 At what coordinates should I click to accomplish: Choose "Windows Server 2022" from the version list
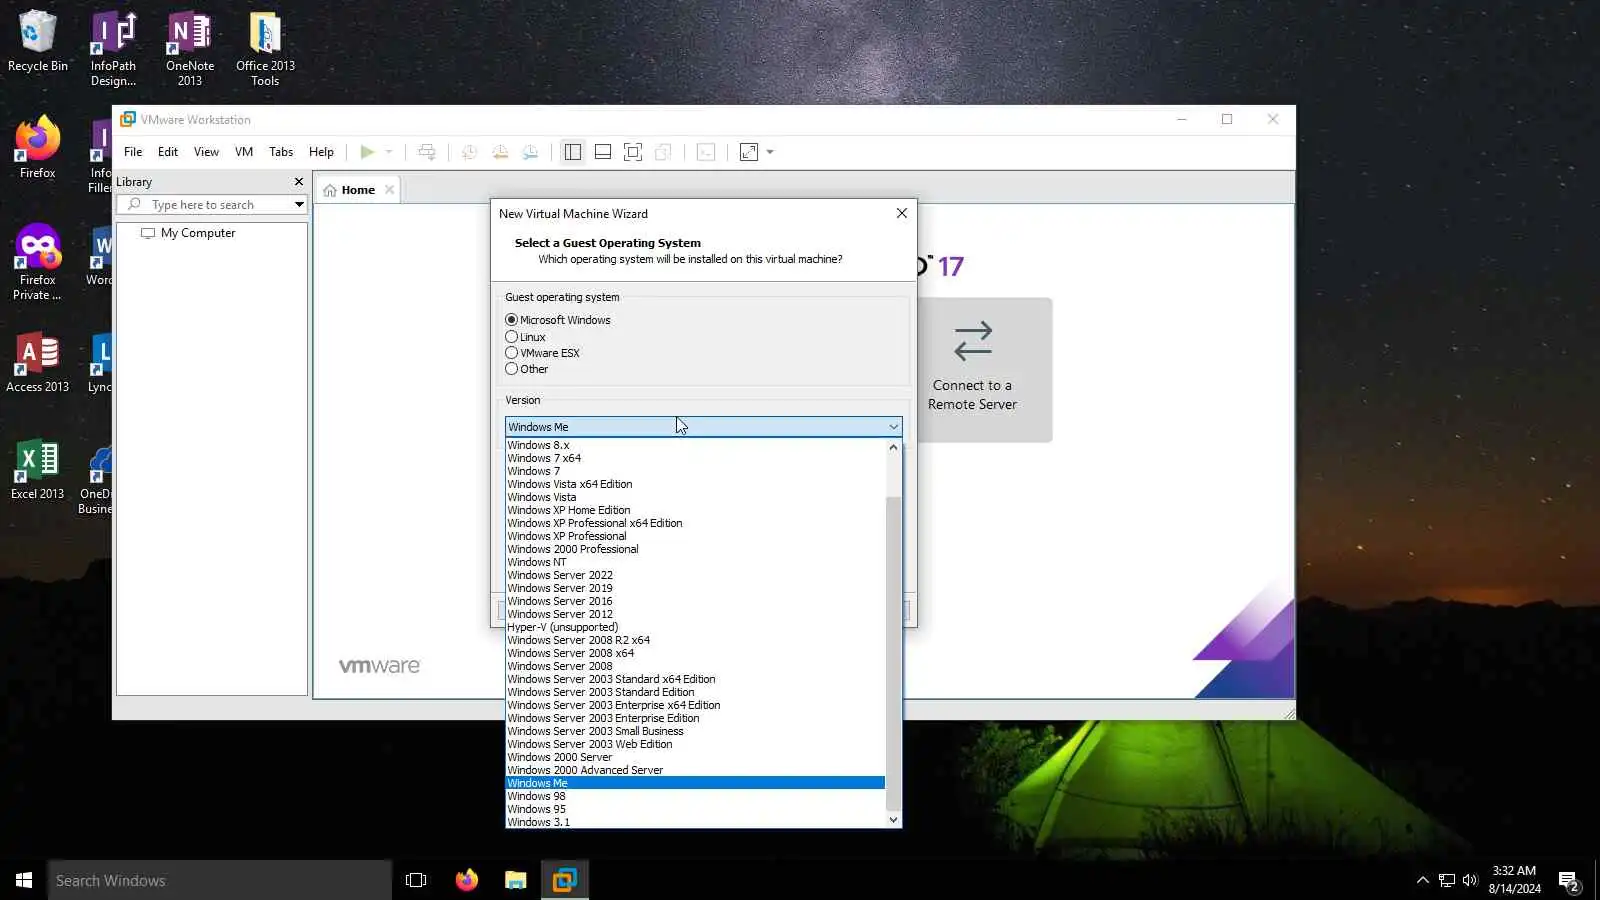(695, 575)
